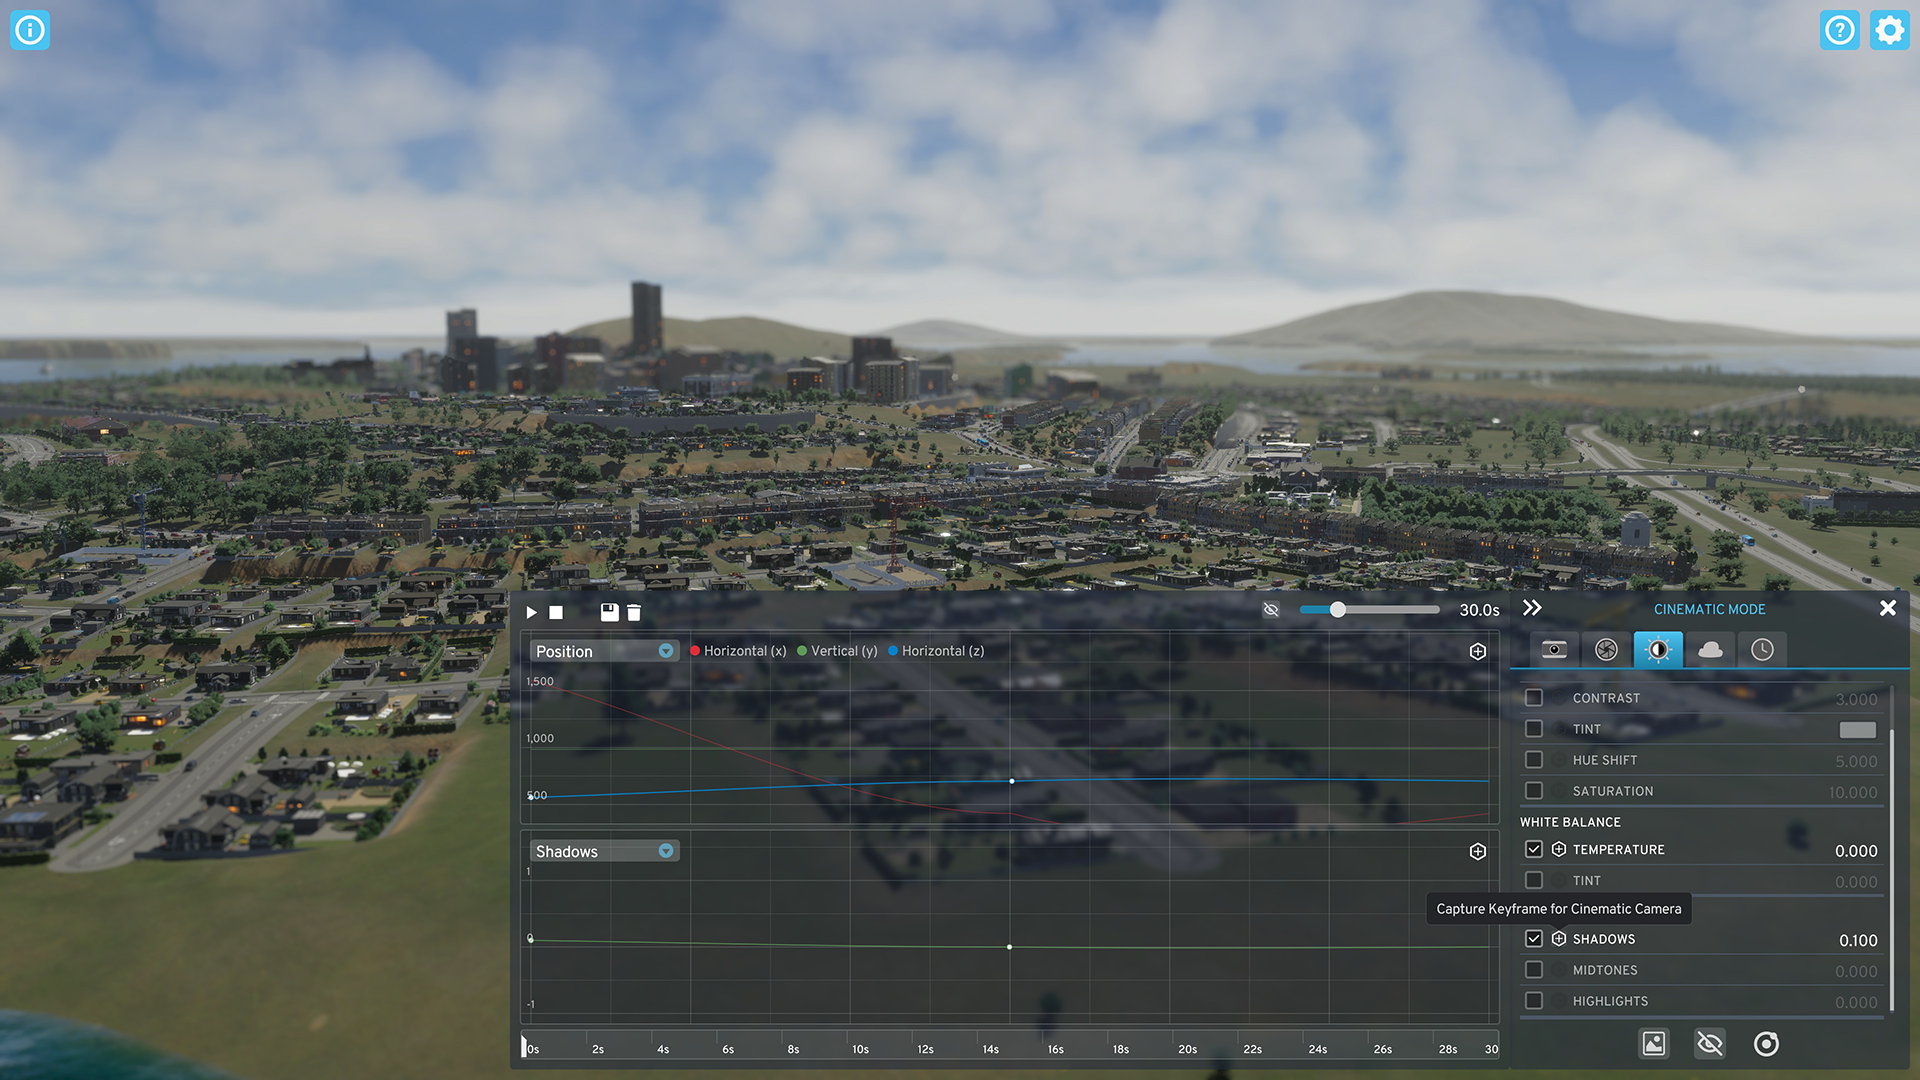Enable the Contrast adjustment checkbox
This screenshot has width=1920, height=1080.
tap(1533, 697)
